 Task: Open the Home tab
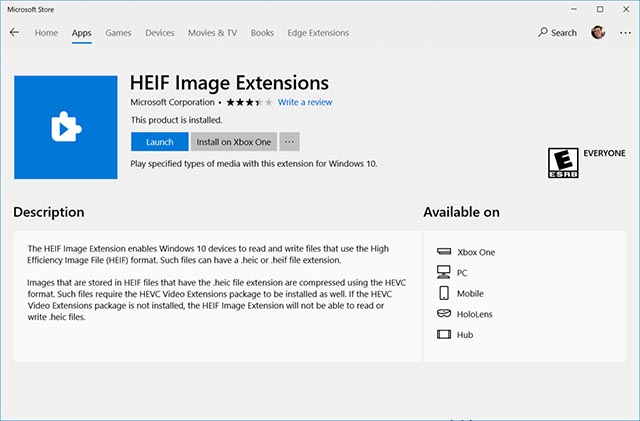coord(46,33)
